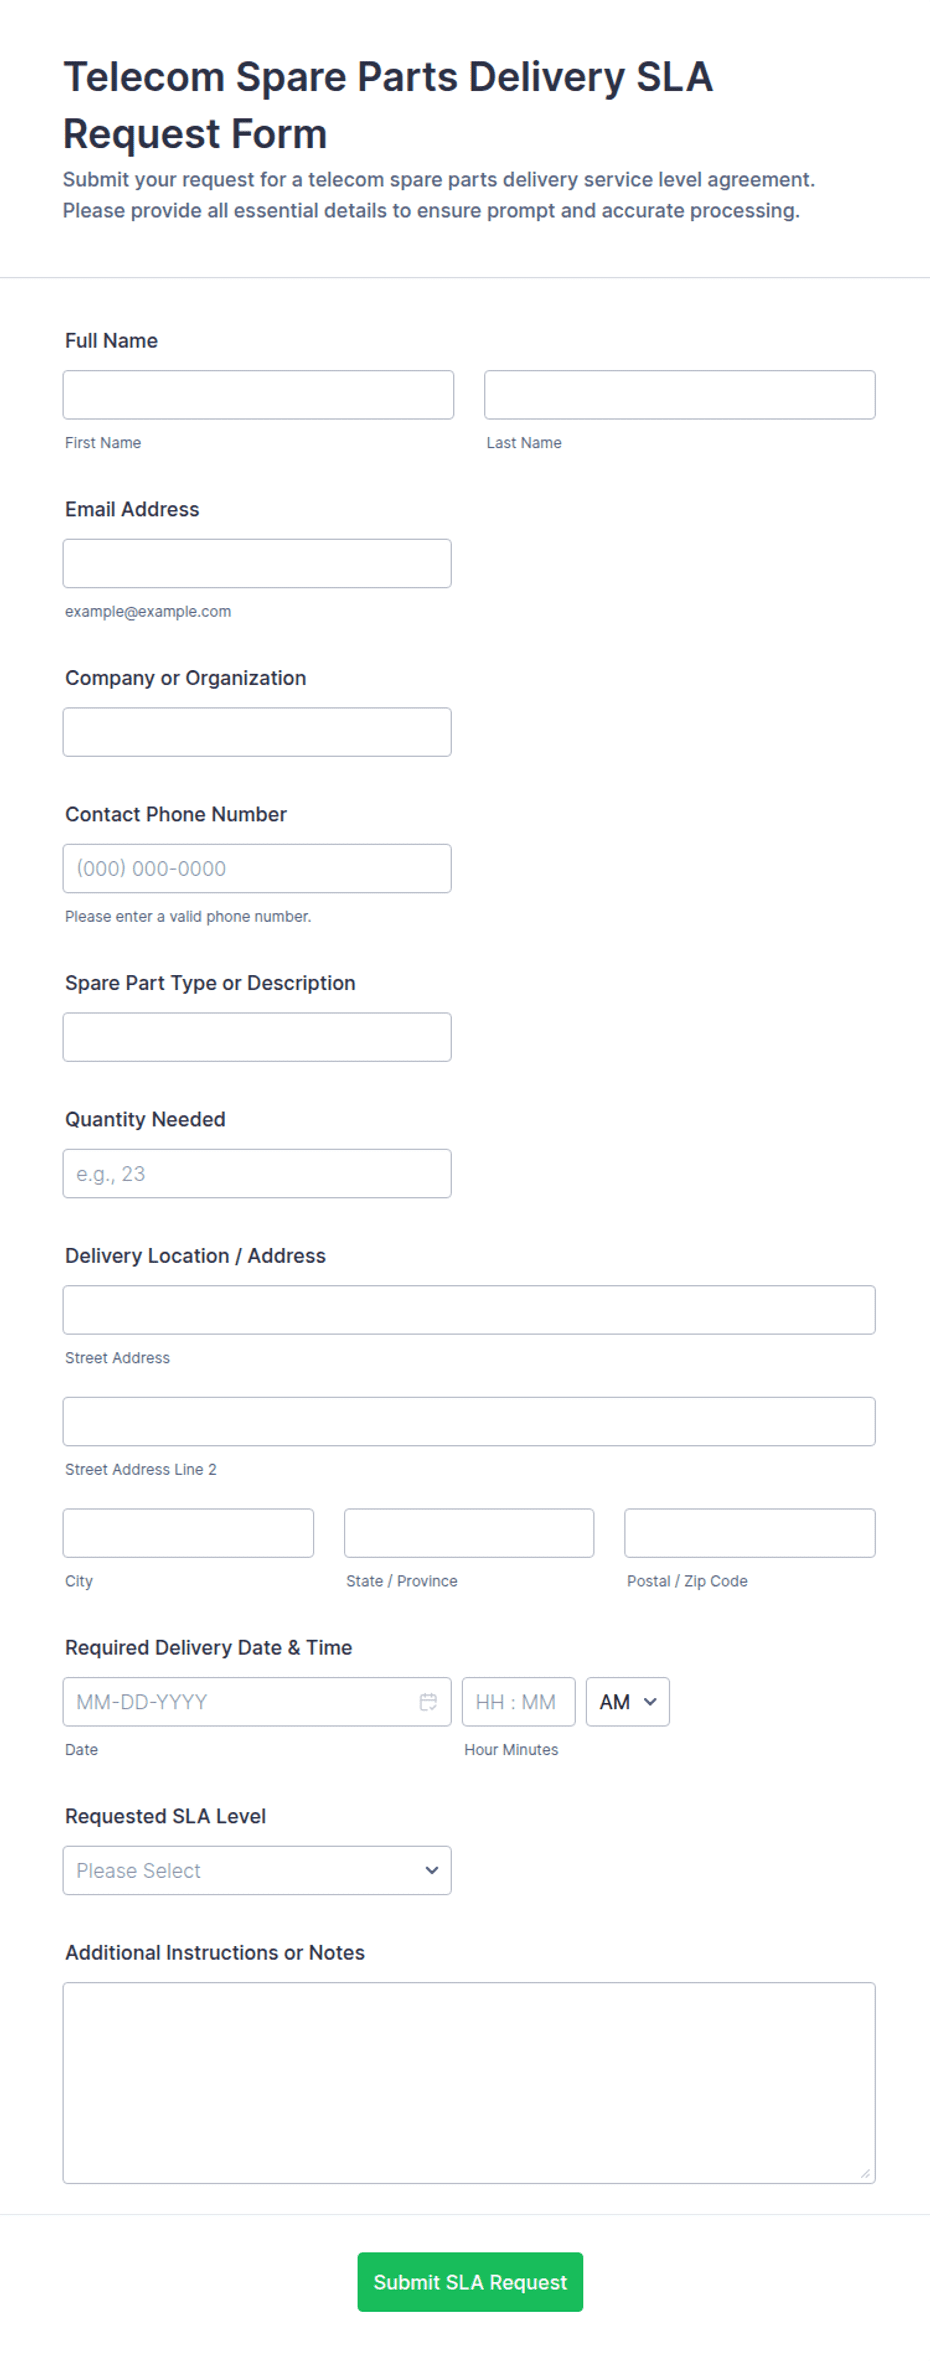
Task: Click the Email Address input
Action: (x=257, y=564)
